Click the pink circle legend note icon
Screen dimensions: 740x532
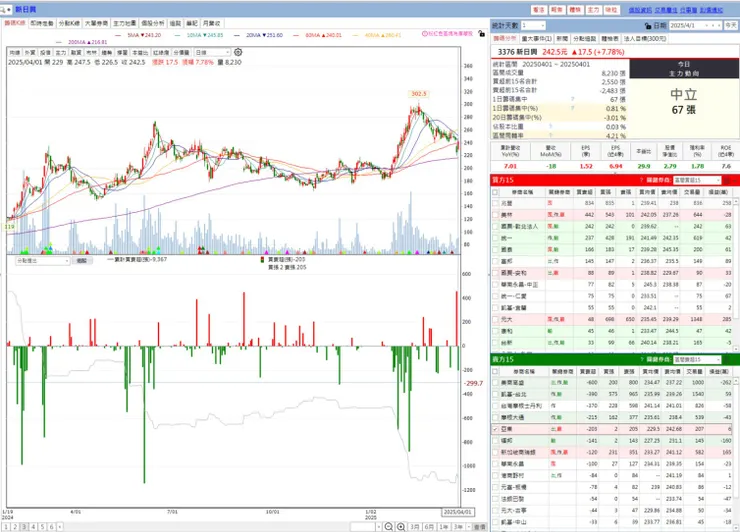point(424,34)
